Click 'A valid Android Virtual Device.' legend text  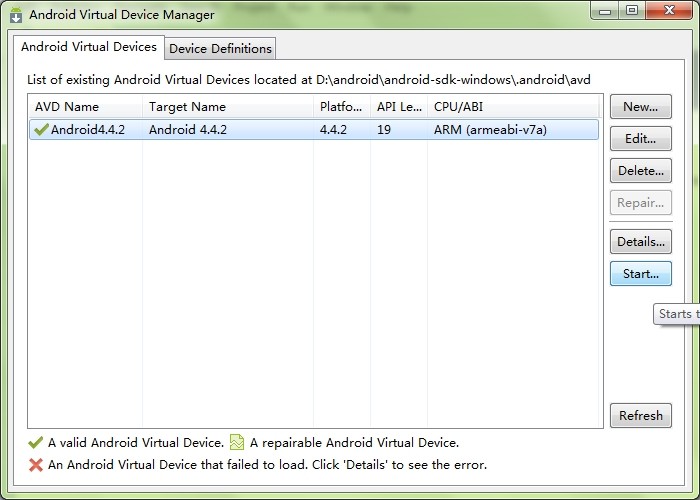(136, 443)
